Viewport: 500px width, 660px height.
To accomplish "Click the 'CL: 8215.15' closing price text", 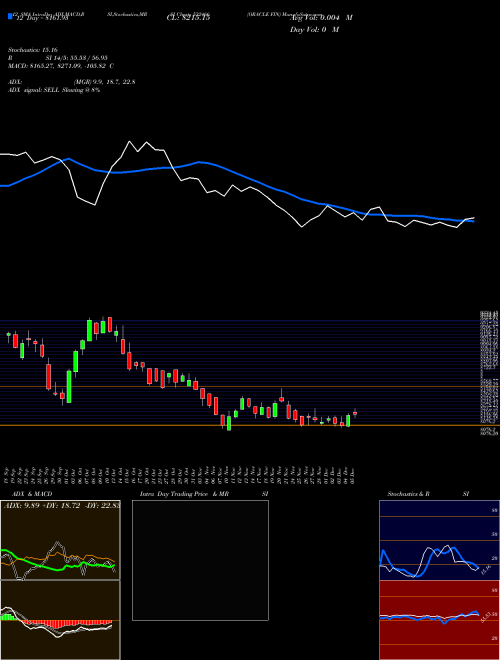I will coord(188,18).
